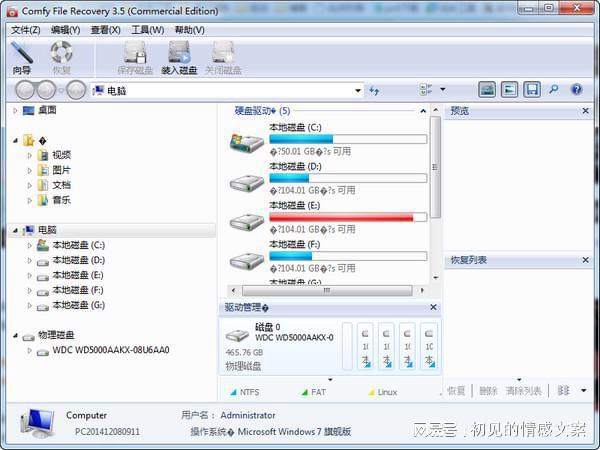
Task: Click the floppy save toolbar icon
Action: (x=532, y=90)
